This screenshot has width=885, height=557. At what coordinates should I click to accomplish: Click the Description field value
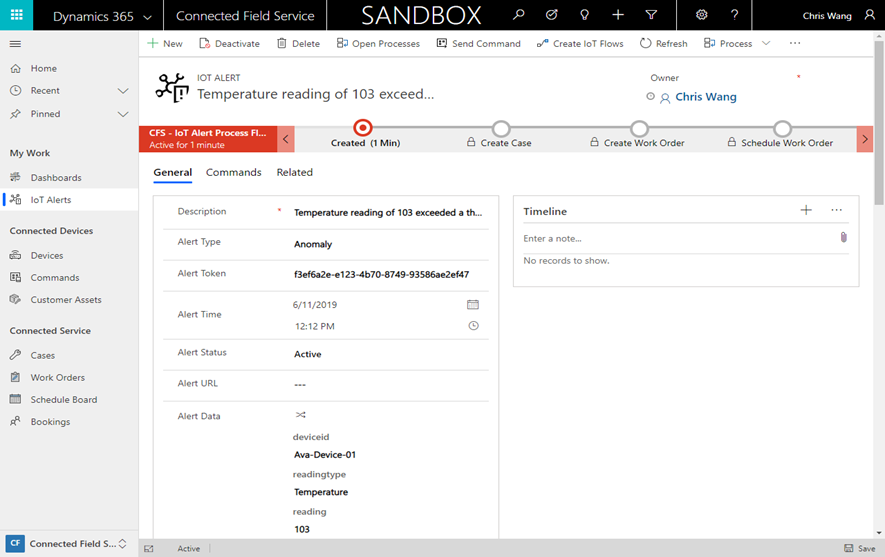click(388, 213)
